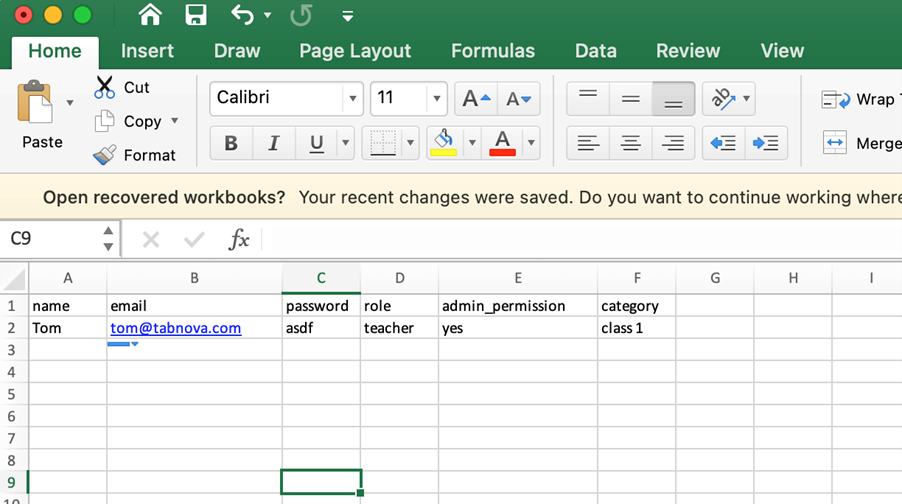Viewport: 902px width, 504px height.
Task: Open Customize Quick Access Toolbar arrow
Action: 347,16
